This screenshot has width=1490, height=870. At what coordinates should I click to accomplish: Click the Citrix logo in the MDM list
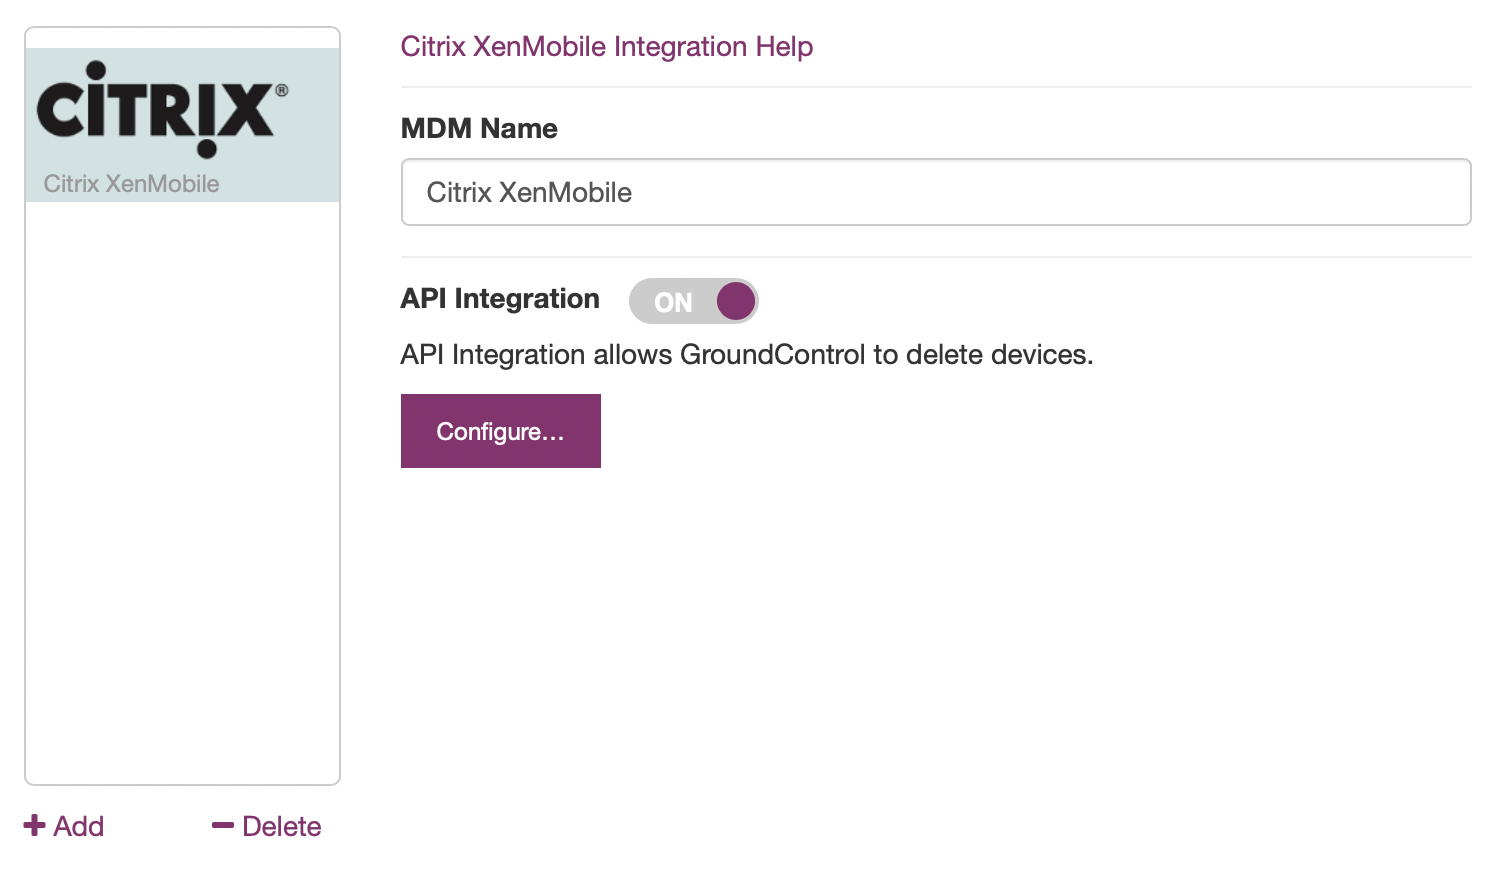[x=162, y=109]
